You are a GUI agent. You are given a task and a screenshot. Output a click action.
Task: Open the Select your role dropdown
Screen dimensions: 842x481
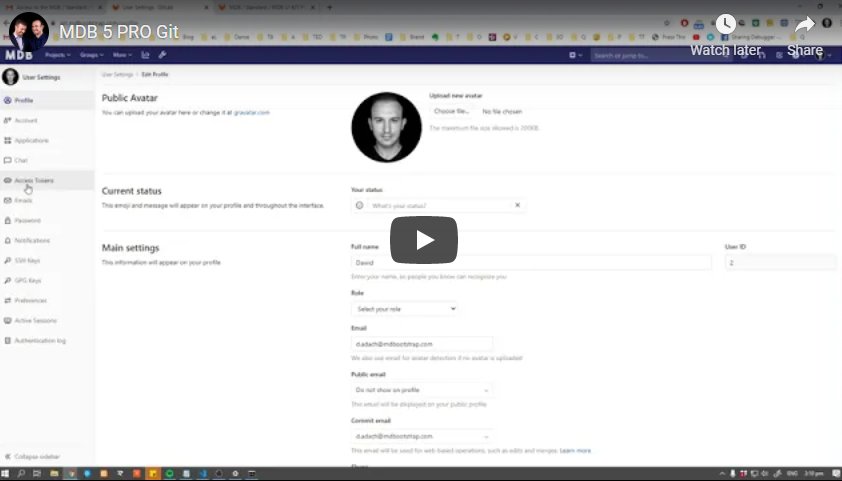[405, 309]
